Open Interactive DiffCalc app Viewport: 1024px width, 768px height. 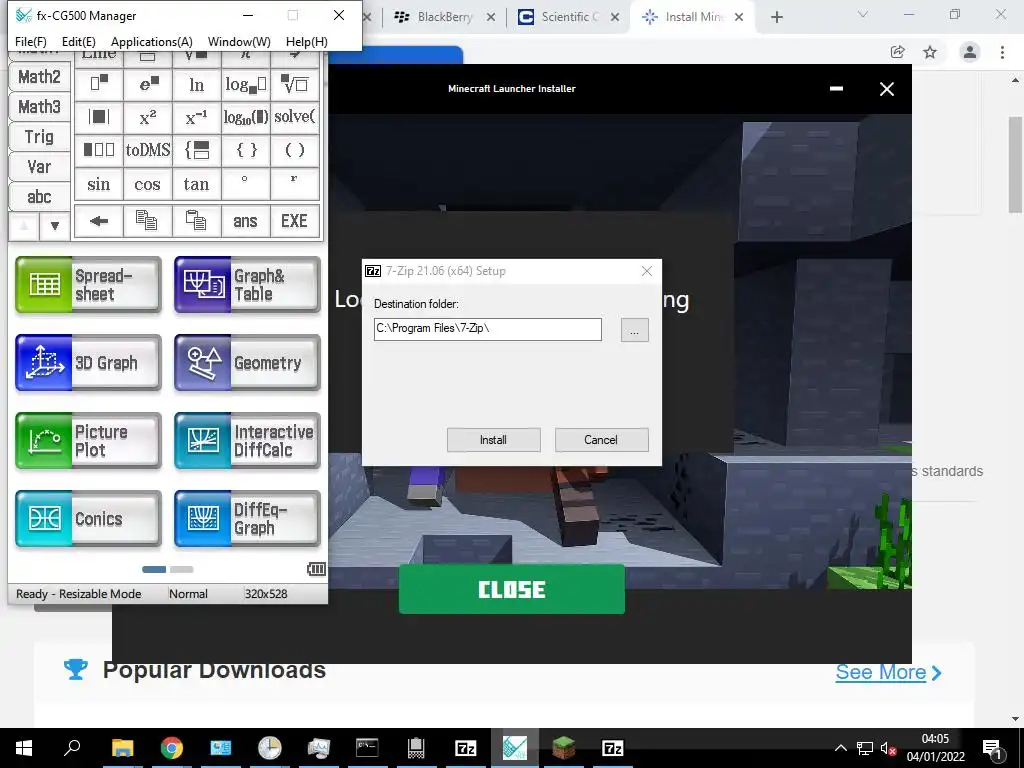[x=248, y=441]
